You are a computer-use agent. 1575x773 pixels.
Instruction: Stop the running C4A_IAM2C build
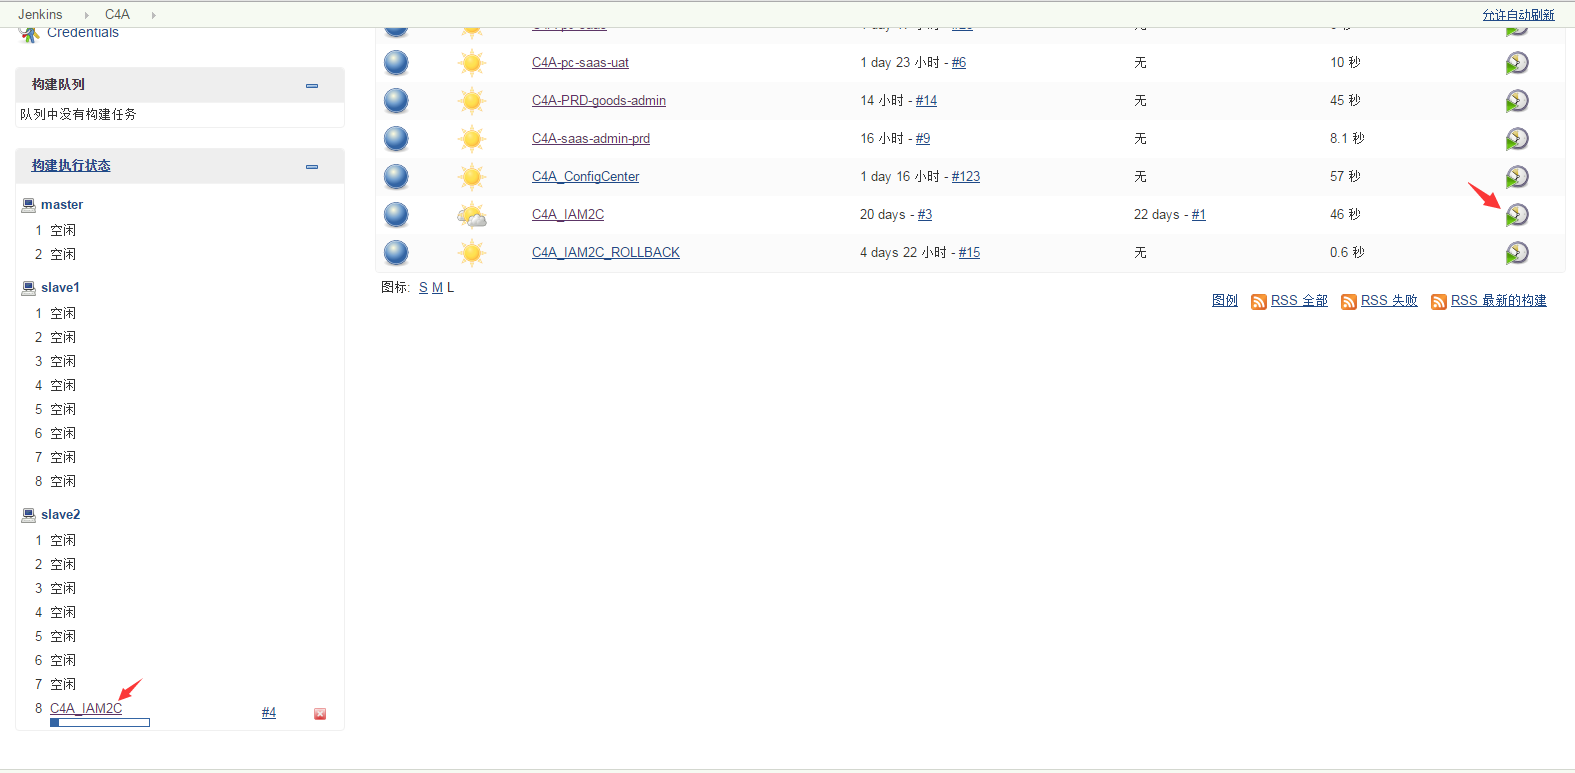[320, 714]
